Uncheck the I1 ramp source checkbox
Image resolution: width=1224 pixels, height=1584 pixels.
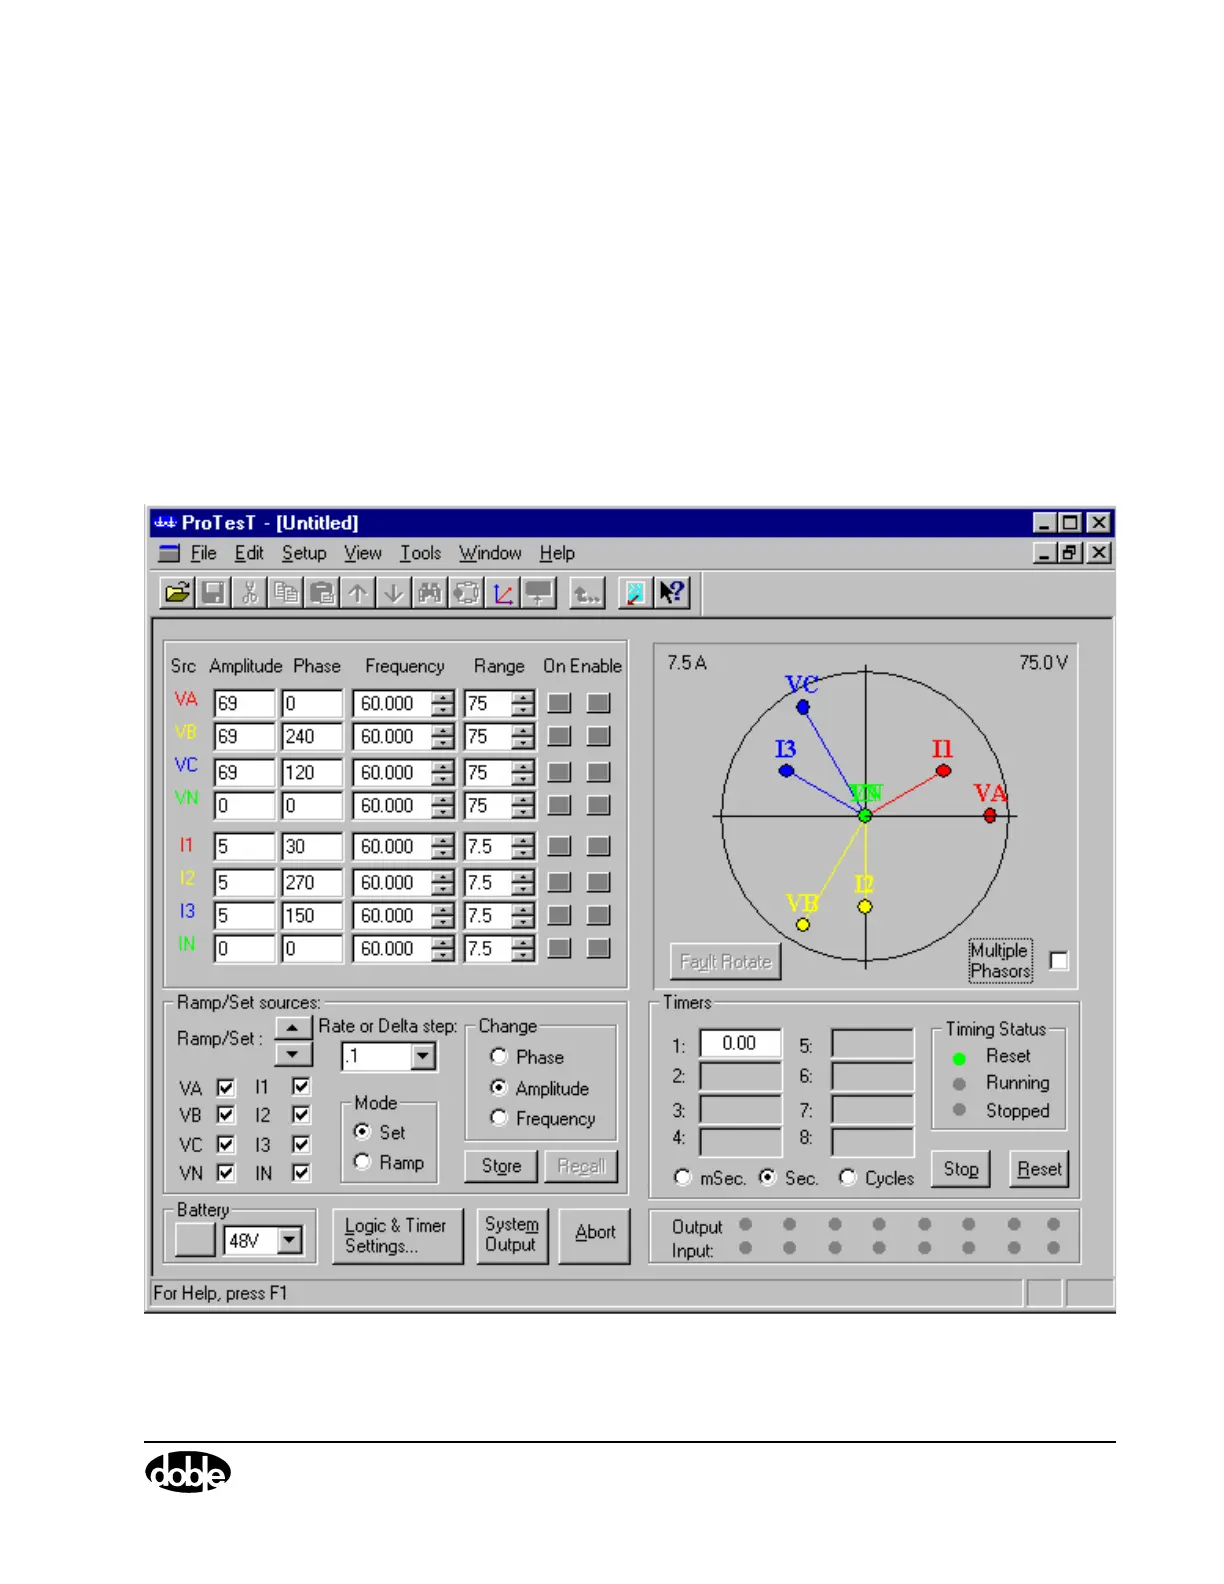(x=301, y=1086)
